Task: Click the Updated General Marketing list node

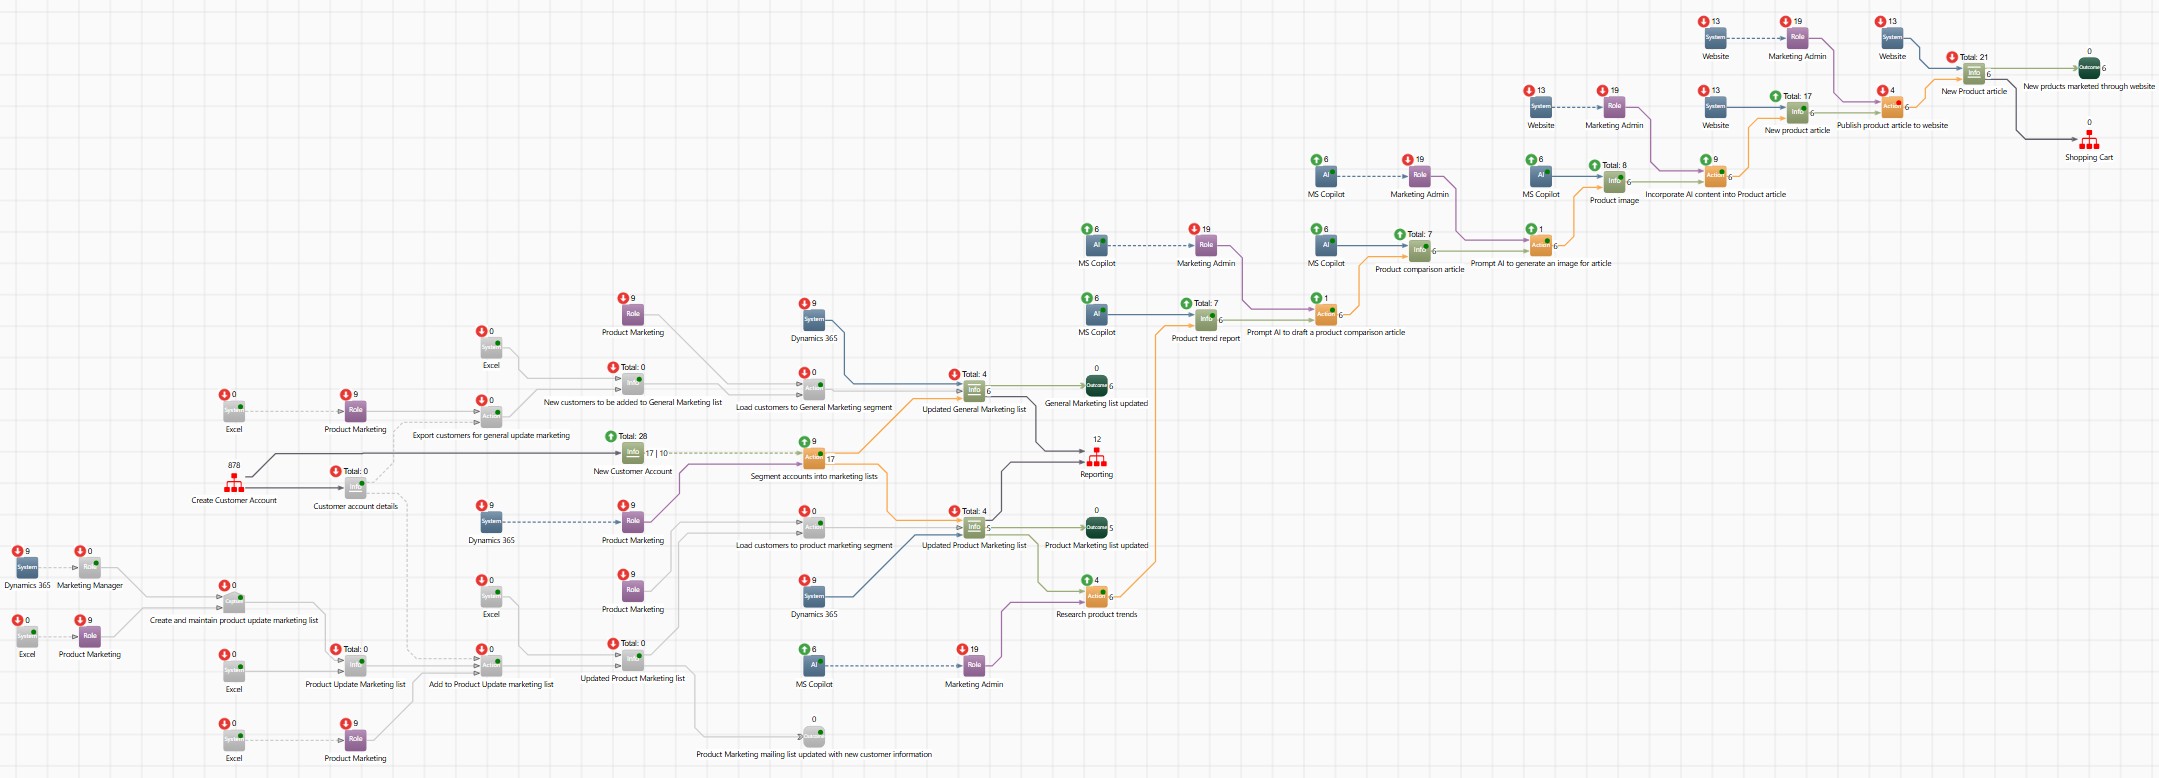Action: (x=974, y=391)
